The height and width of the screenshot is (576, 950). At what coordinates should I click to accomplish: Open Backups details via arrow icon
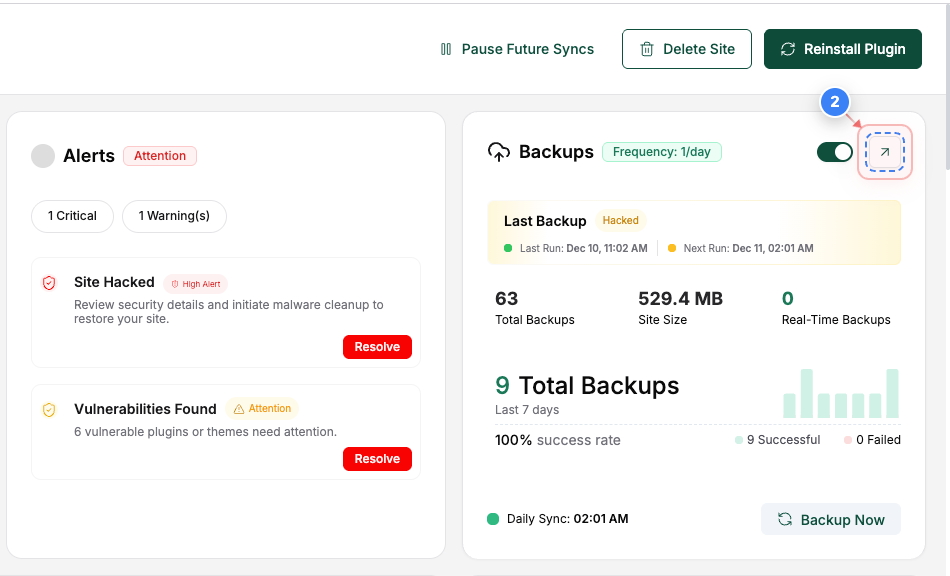[x=884, y=152]
